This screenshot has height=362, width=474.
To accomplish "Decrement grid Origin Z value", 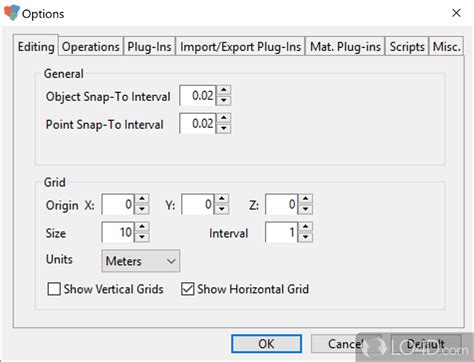I will tap(306, 209).
